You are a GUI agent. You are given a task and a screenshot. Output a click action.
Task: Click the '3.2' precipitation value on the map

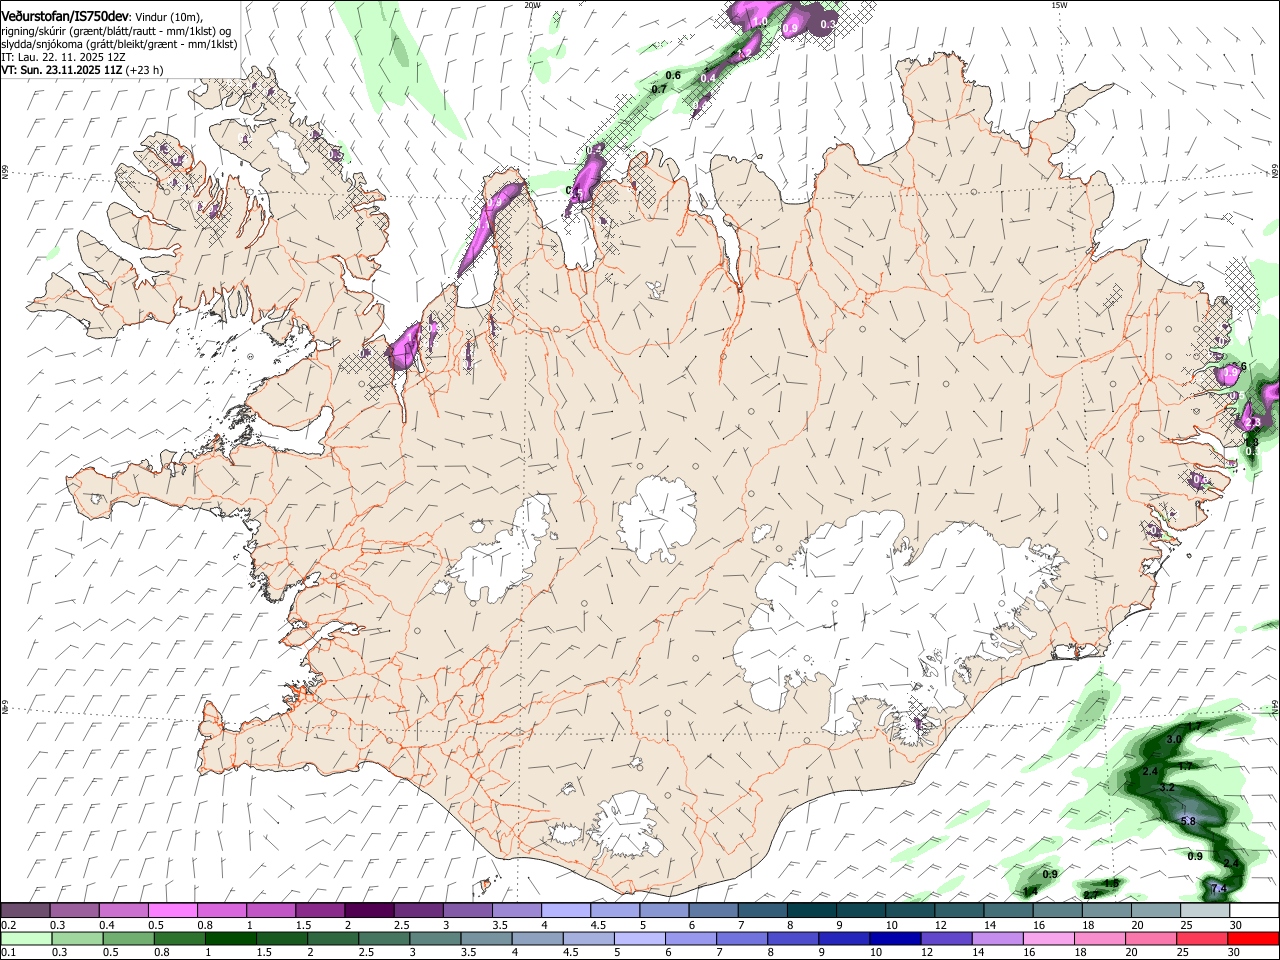pyautogui.click(x=1167, y=788)
